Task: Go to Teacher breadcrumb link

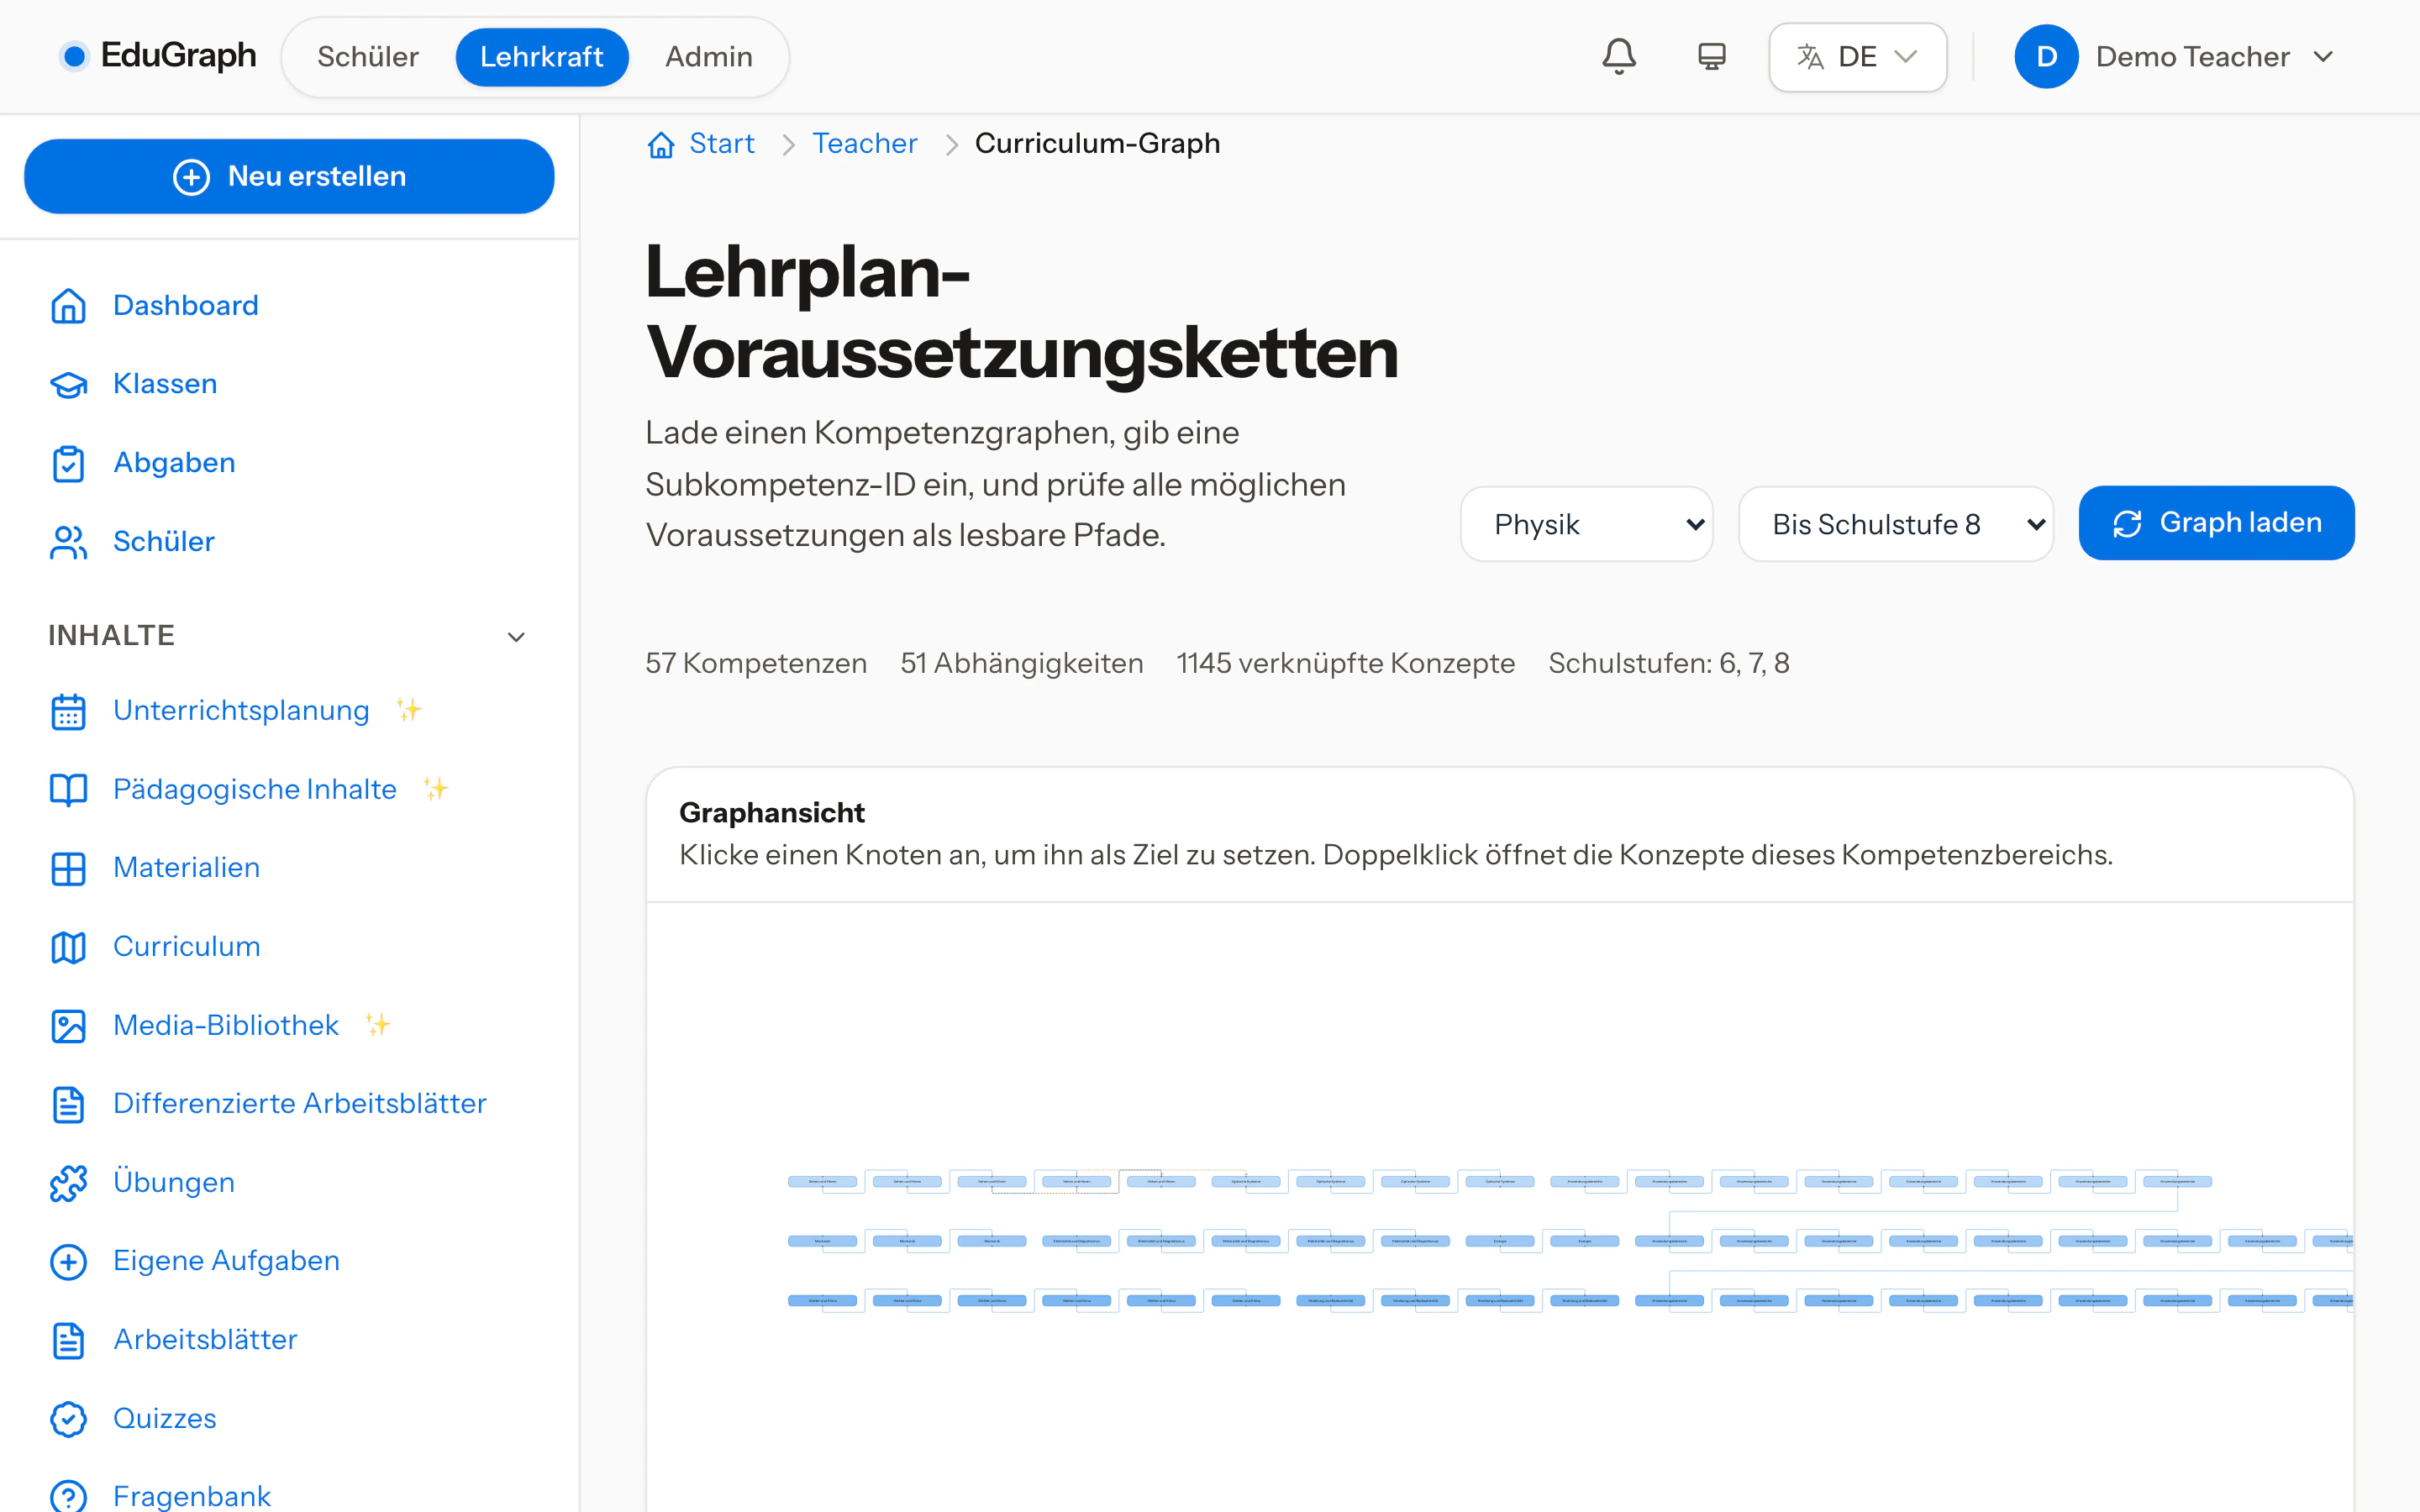Action: [x=864, y=144]
